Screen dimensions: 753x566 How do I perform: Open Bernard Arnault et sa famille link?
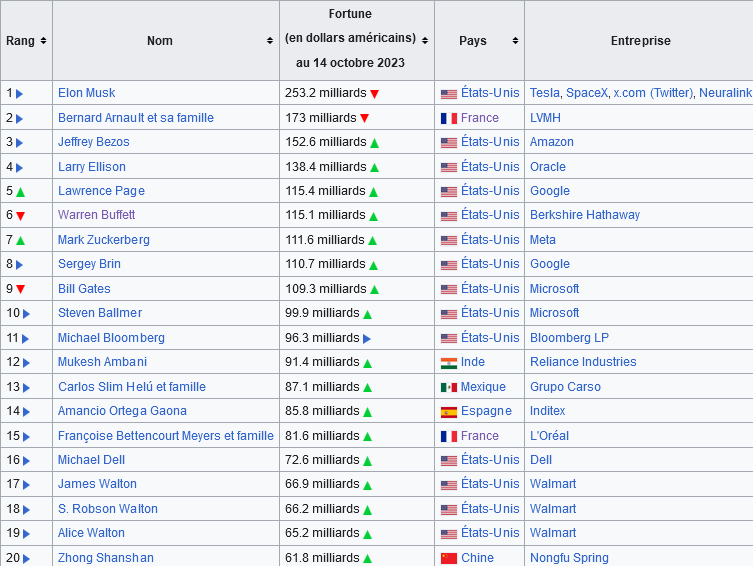point(136,118)
